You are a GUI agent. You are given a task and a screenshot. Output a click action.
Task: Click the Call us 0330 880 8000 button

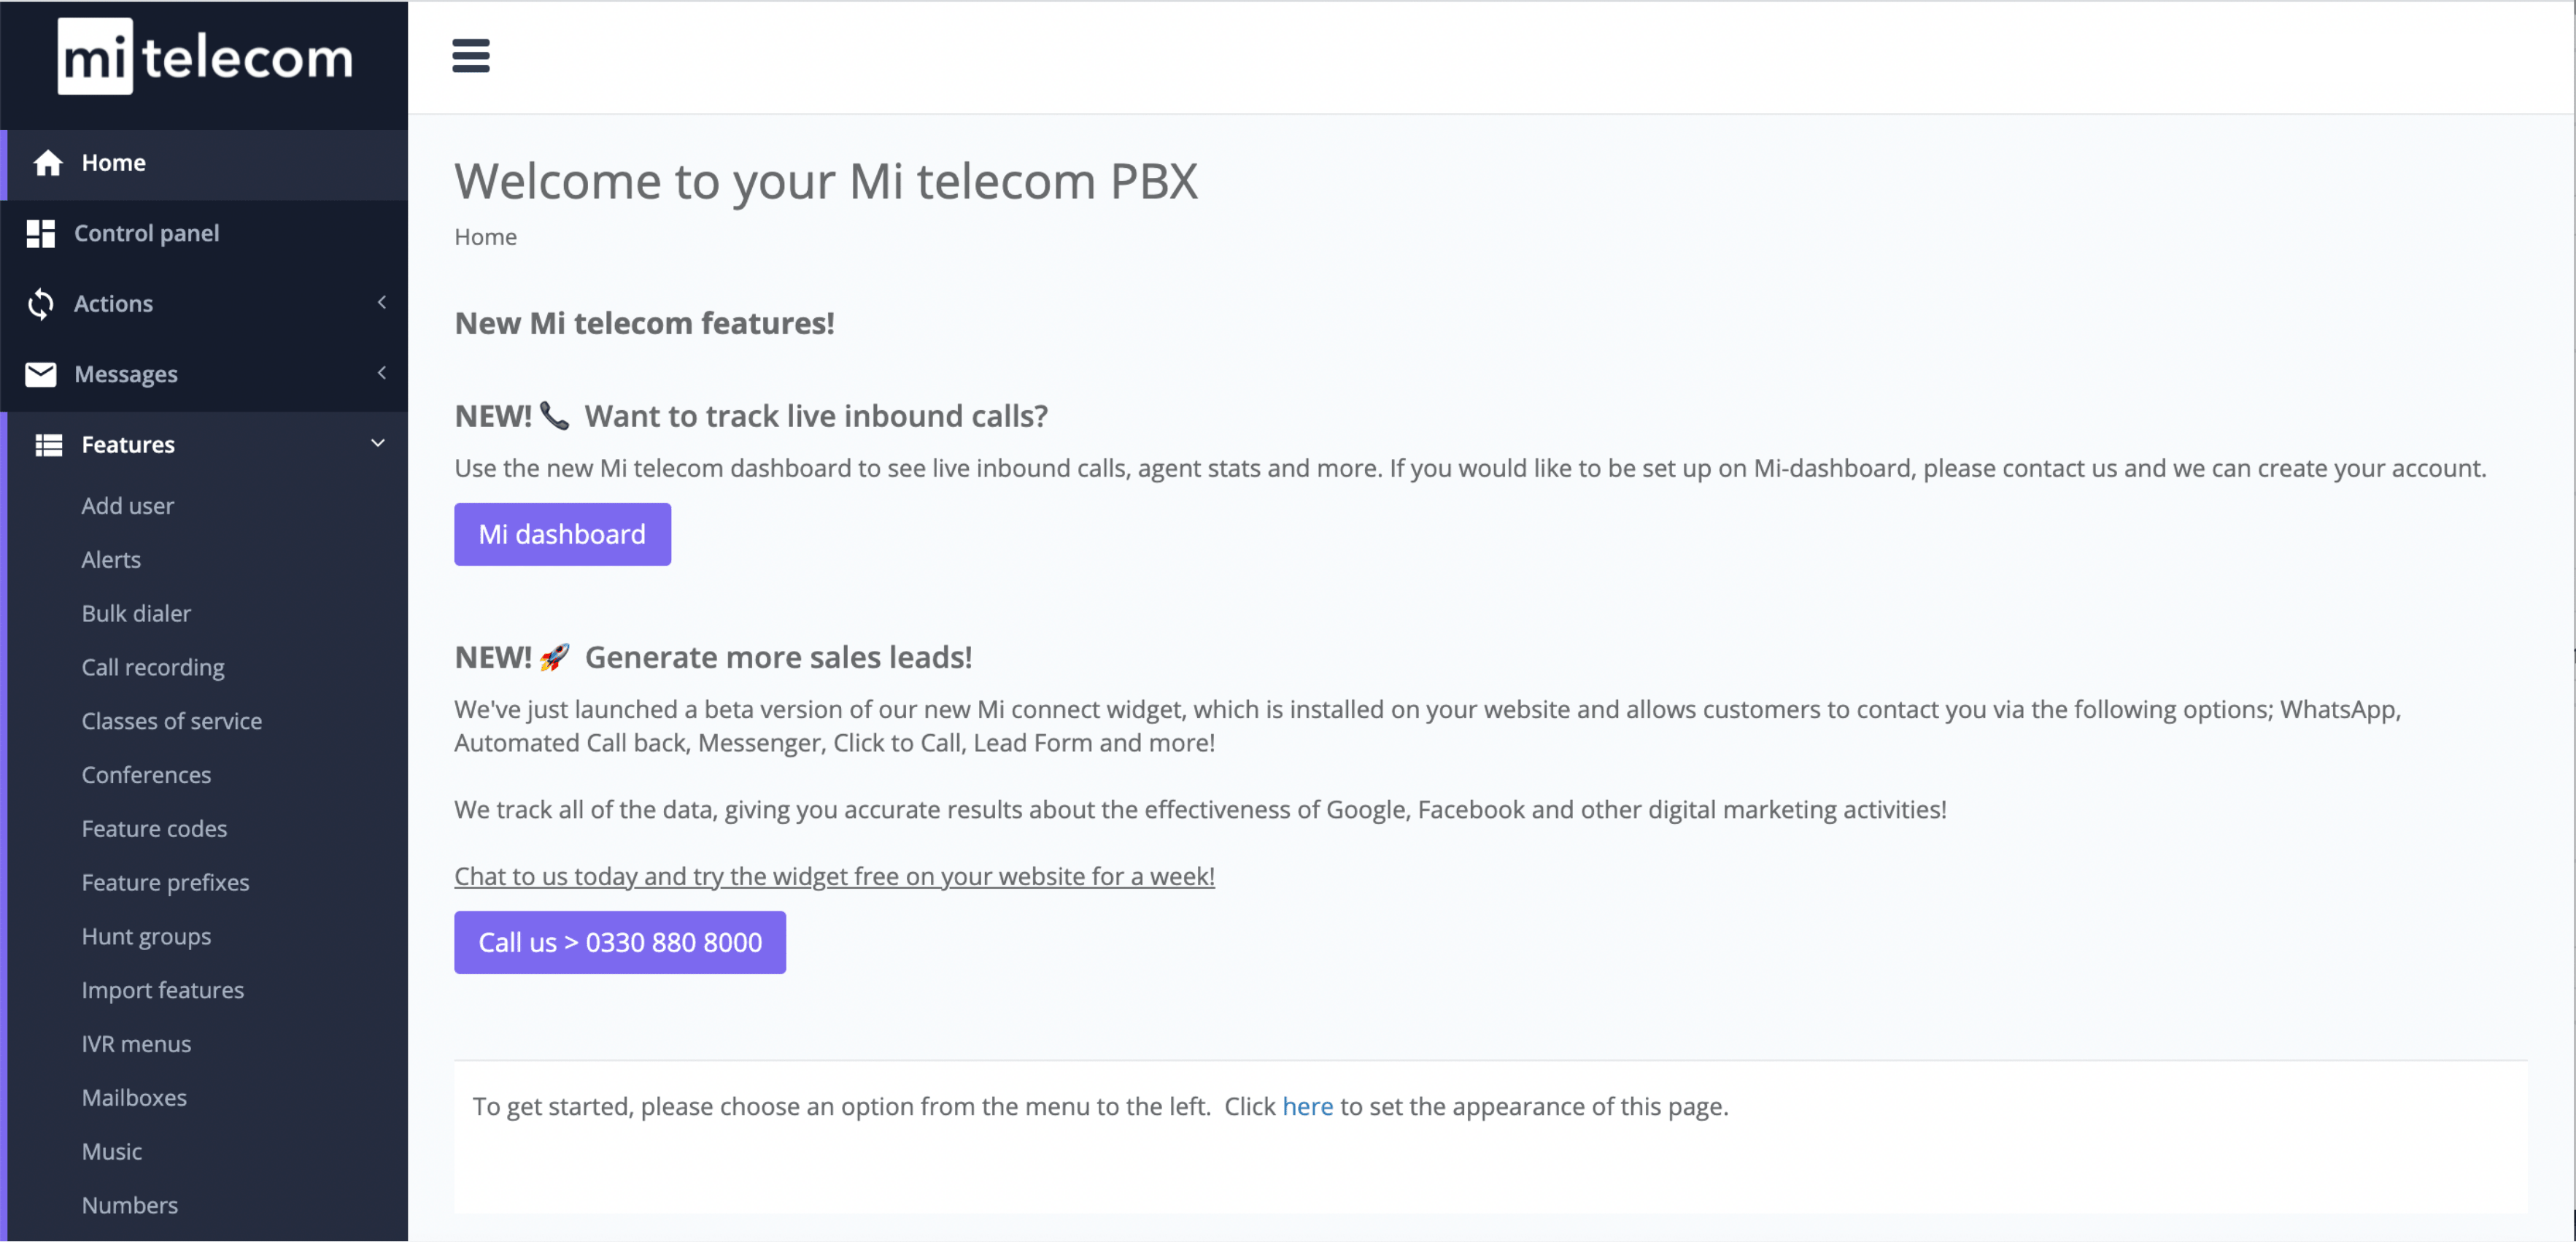620,942
